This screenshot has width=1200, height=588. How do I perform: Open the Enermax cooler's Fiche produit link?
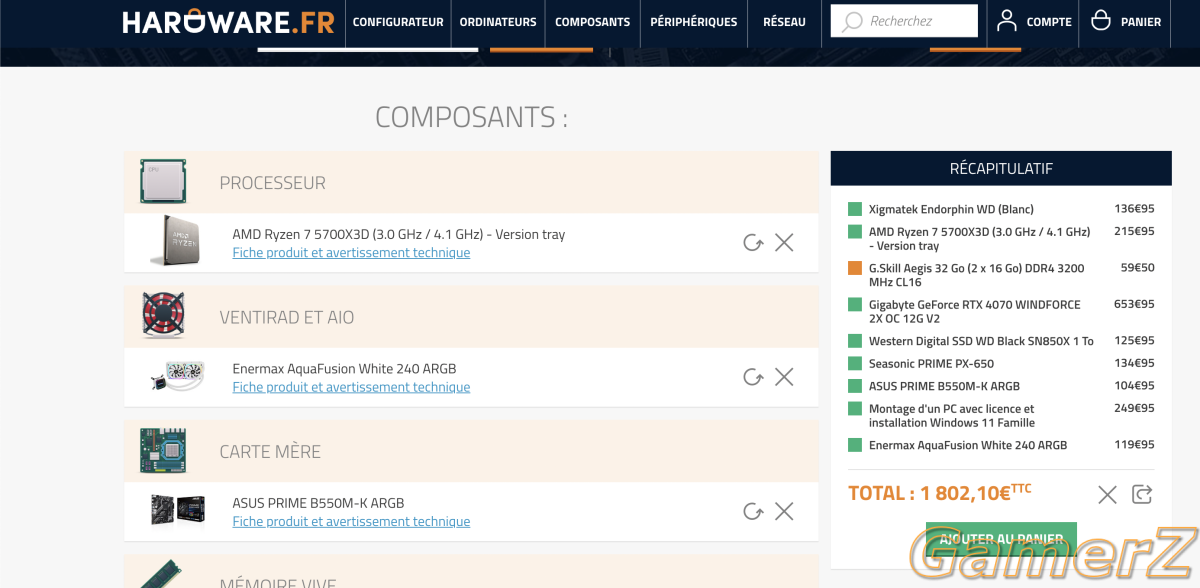tap(351, 387)
